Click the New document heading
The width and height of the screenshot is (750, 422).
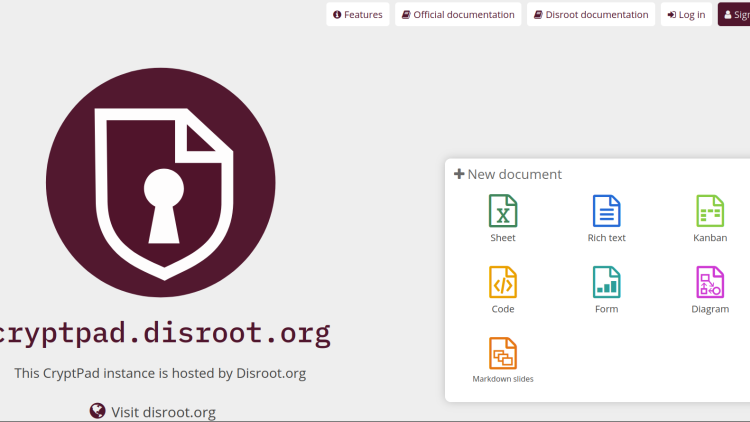(x=514, y=174)
